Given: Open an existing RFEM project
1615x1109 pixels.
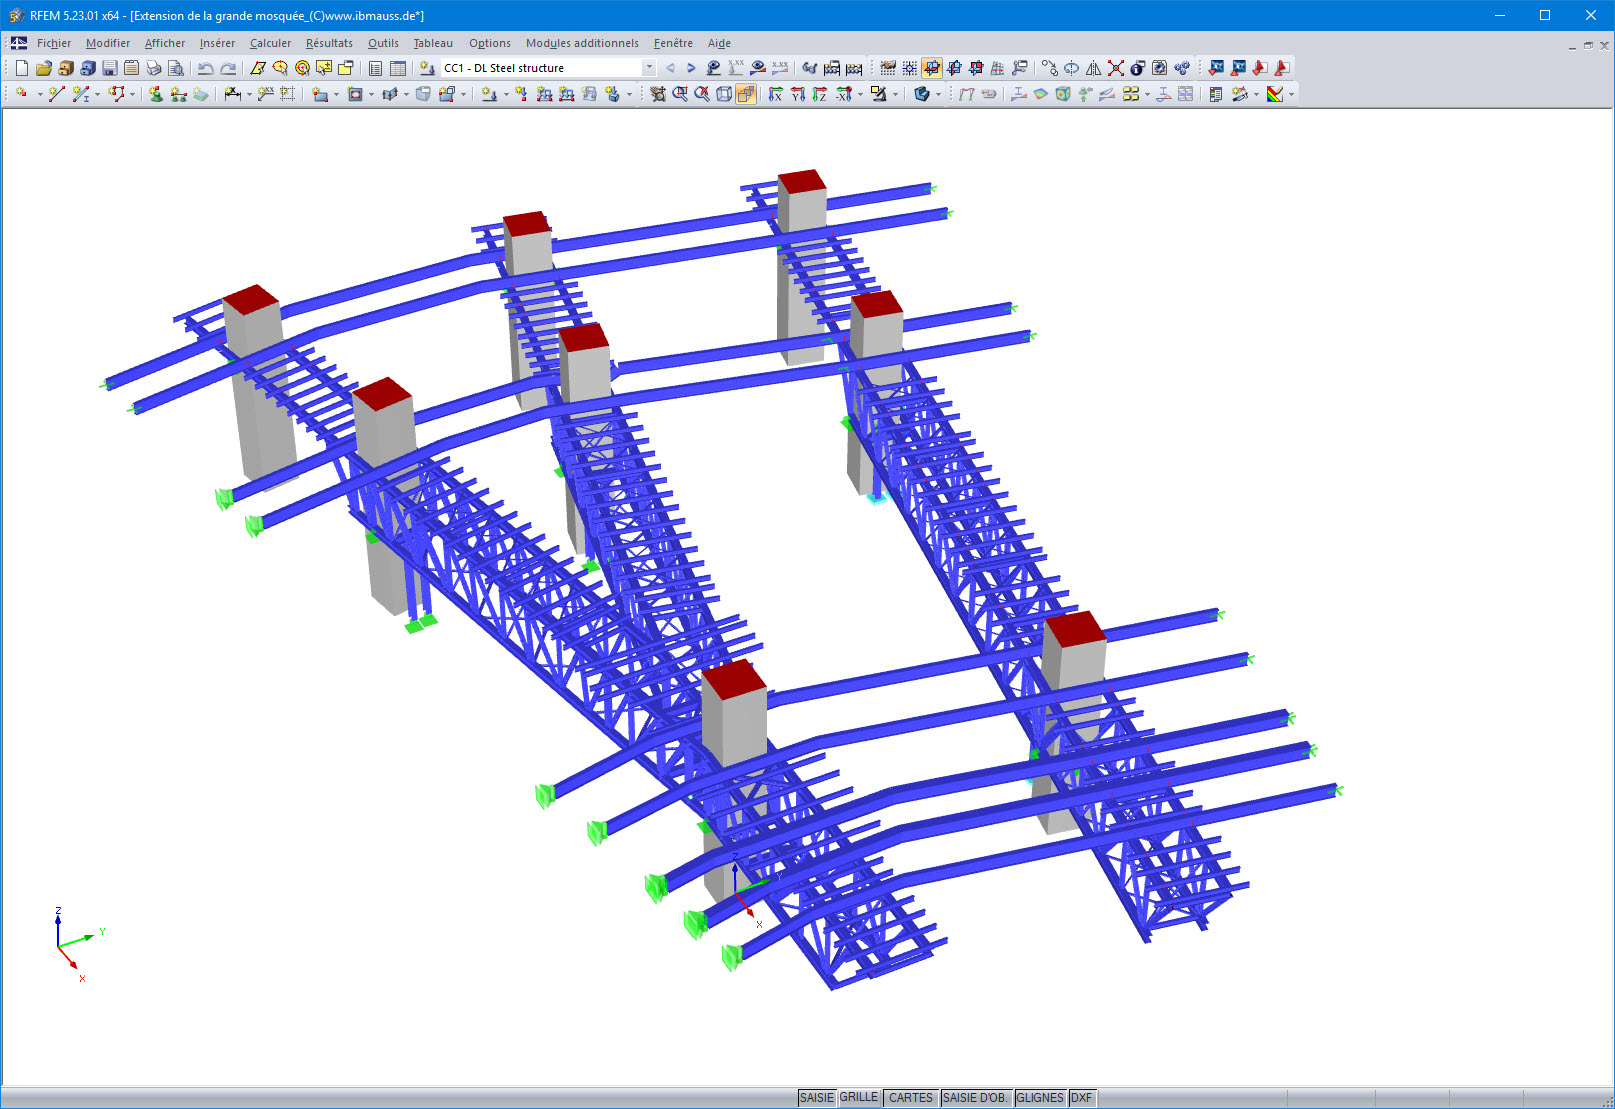Looking at the screenshot, I should [44, 68].
